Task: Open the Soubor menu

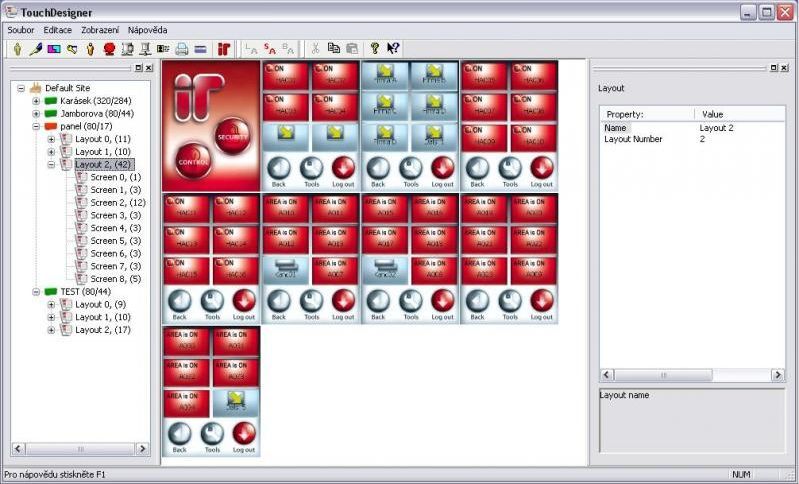Action: coord(21,30)
